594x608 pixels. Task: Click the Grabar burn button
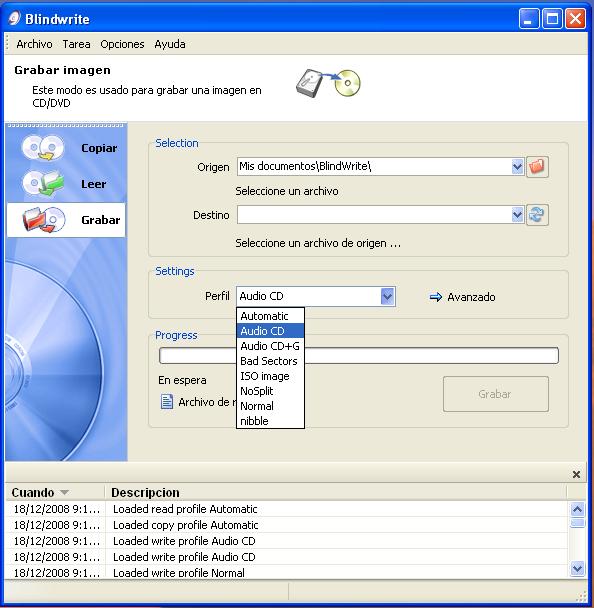[x=496, y=394]
